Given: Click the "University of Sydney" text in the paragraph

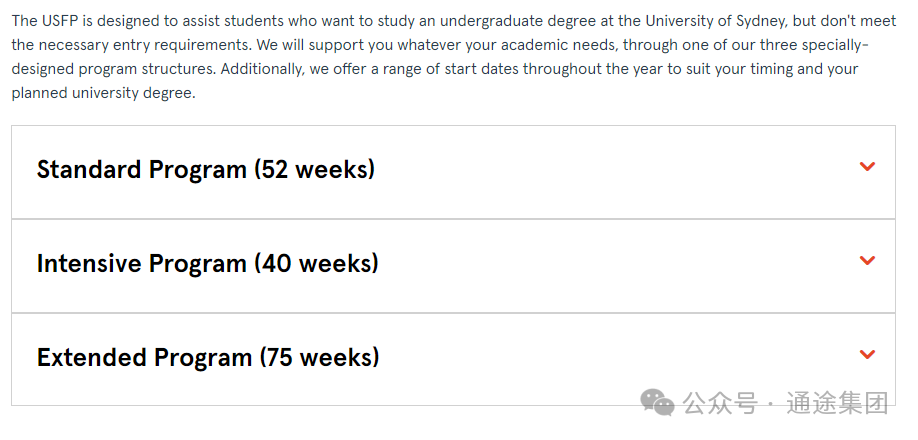Looking at the screenshot, I should click(x=715, y=21).
